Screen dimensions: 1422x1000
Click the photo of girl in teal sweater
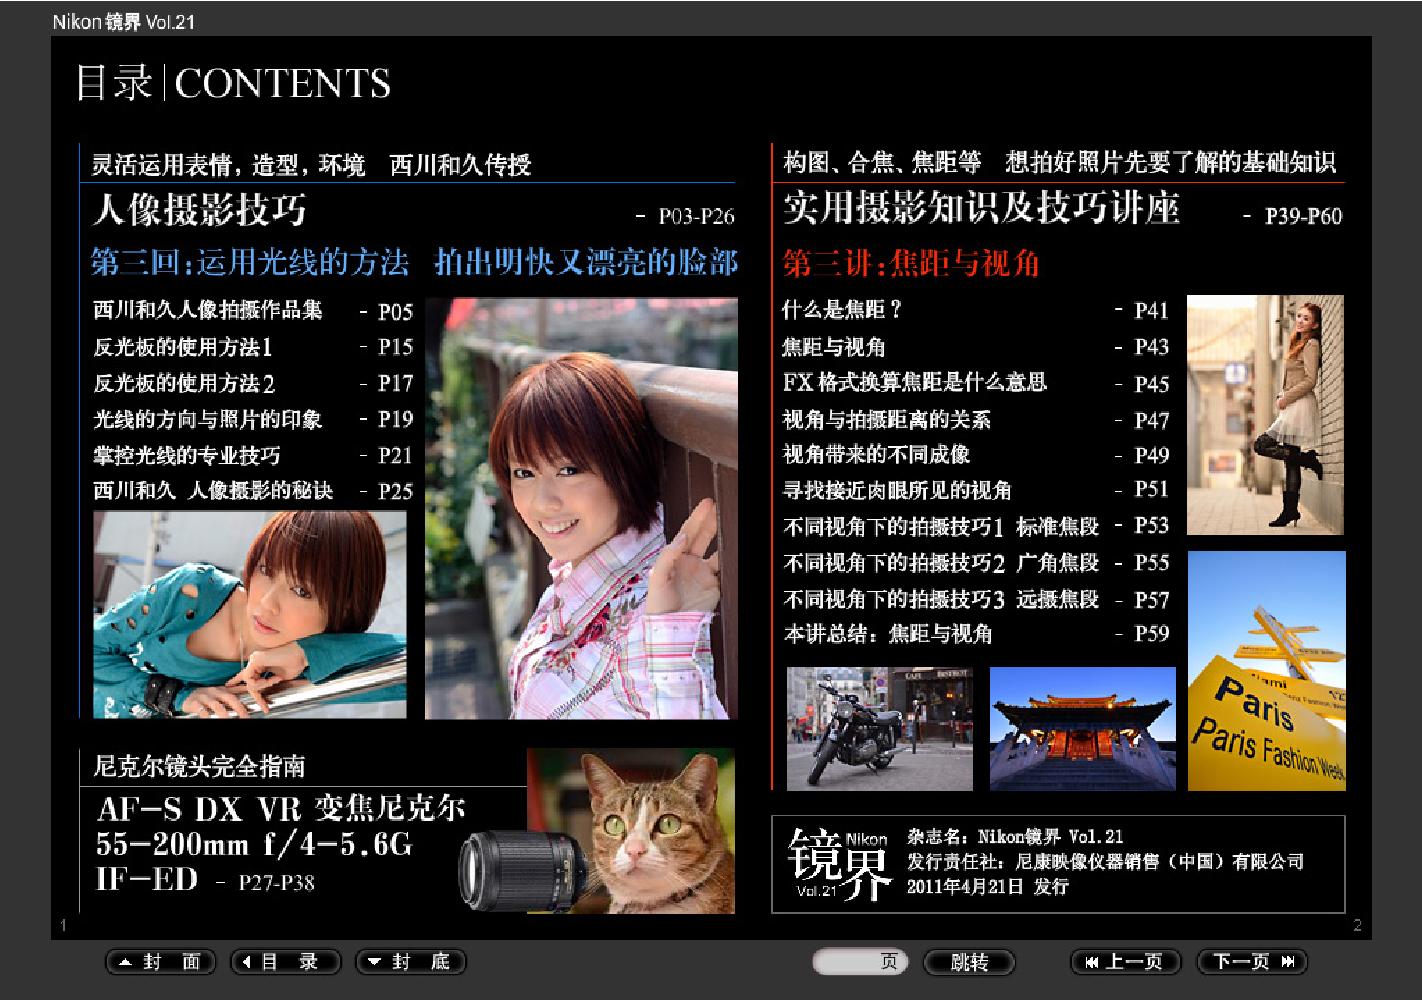pyautogui.click(x=250, y=615)
